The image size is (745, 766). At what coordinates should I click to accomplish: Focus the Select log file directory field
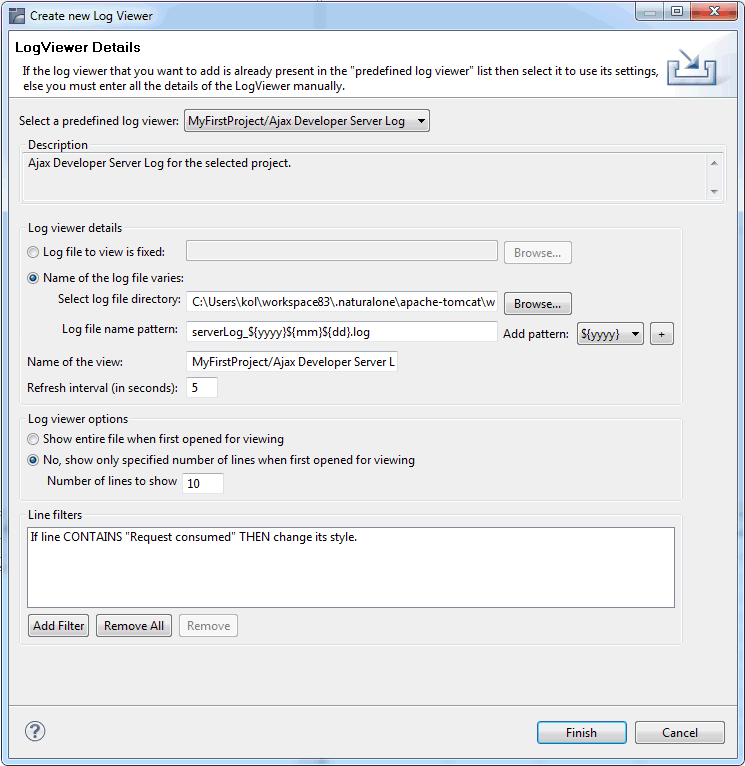pyautogui.click(x=342, y=302)
